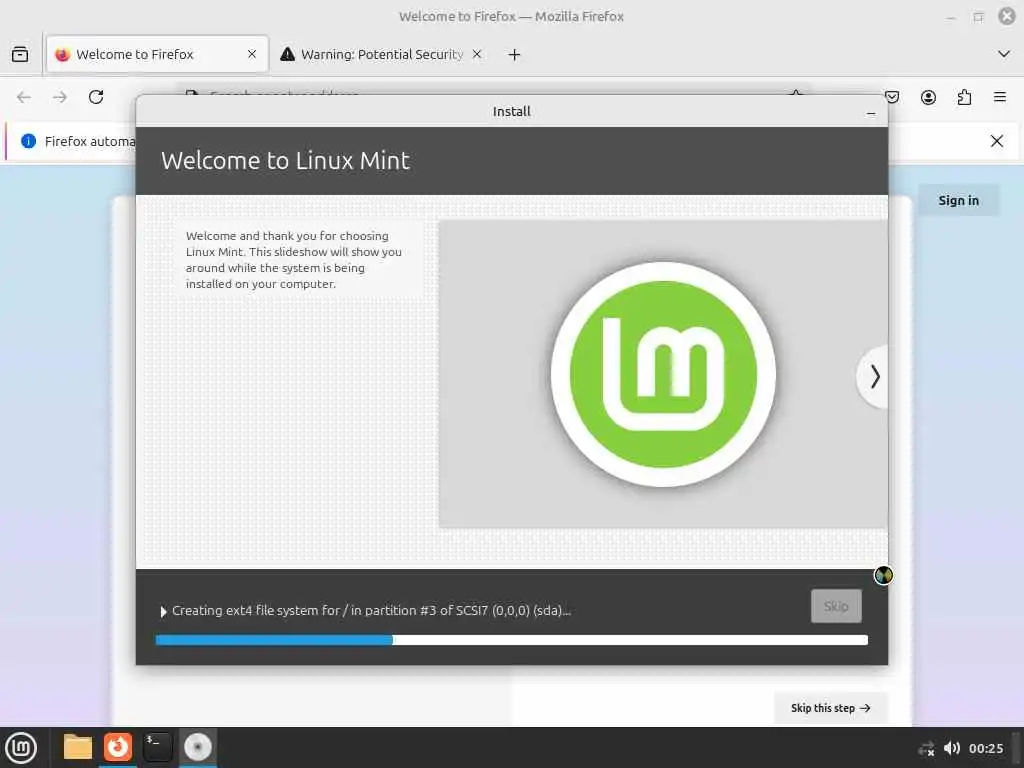Click Skip this step link

[x=831, y=708]
